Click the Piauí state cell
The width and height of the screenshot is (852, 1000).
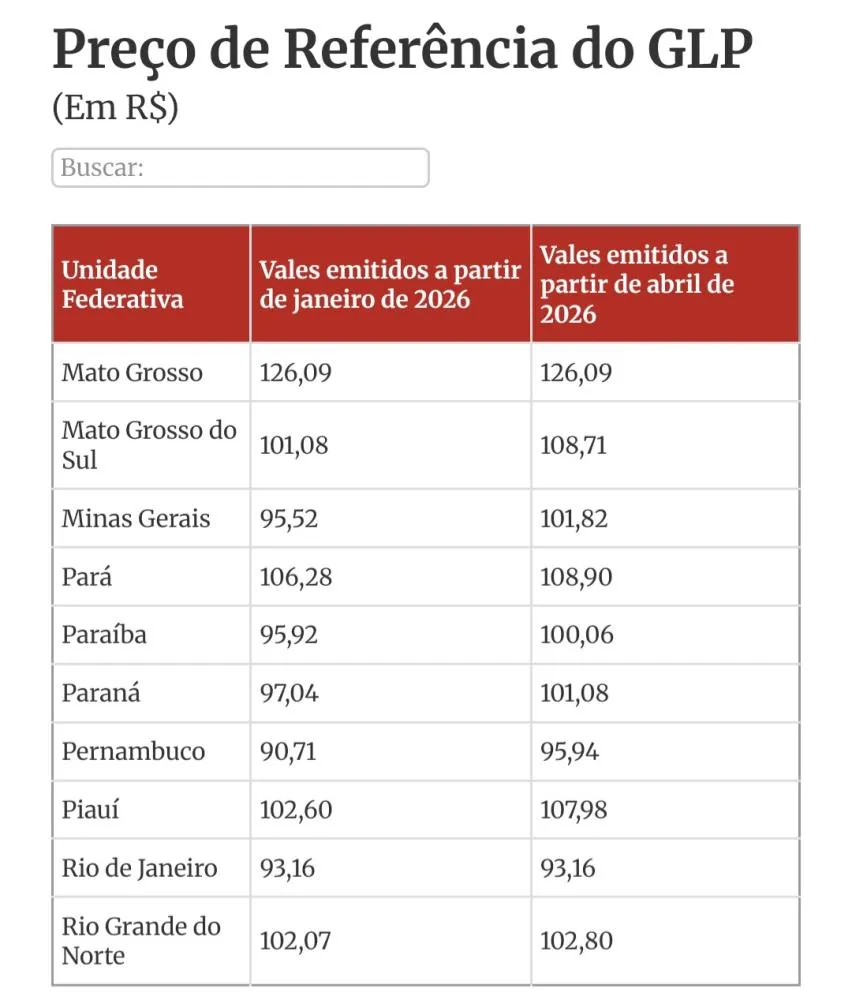click(90, 809)
